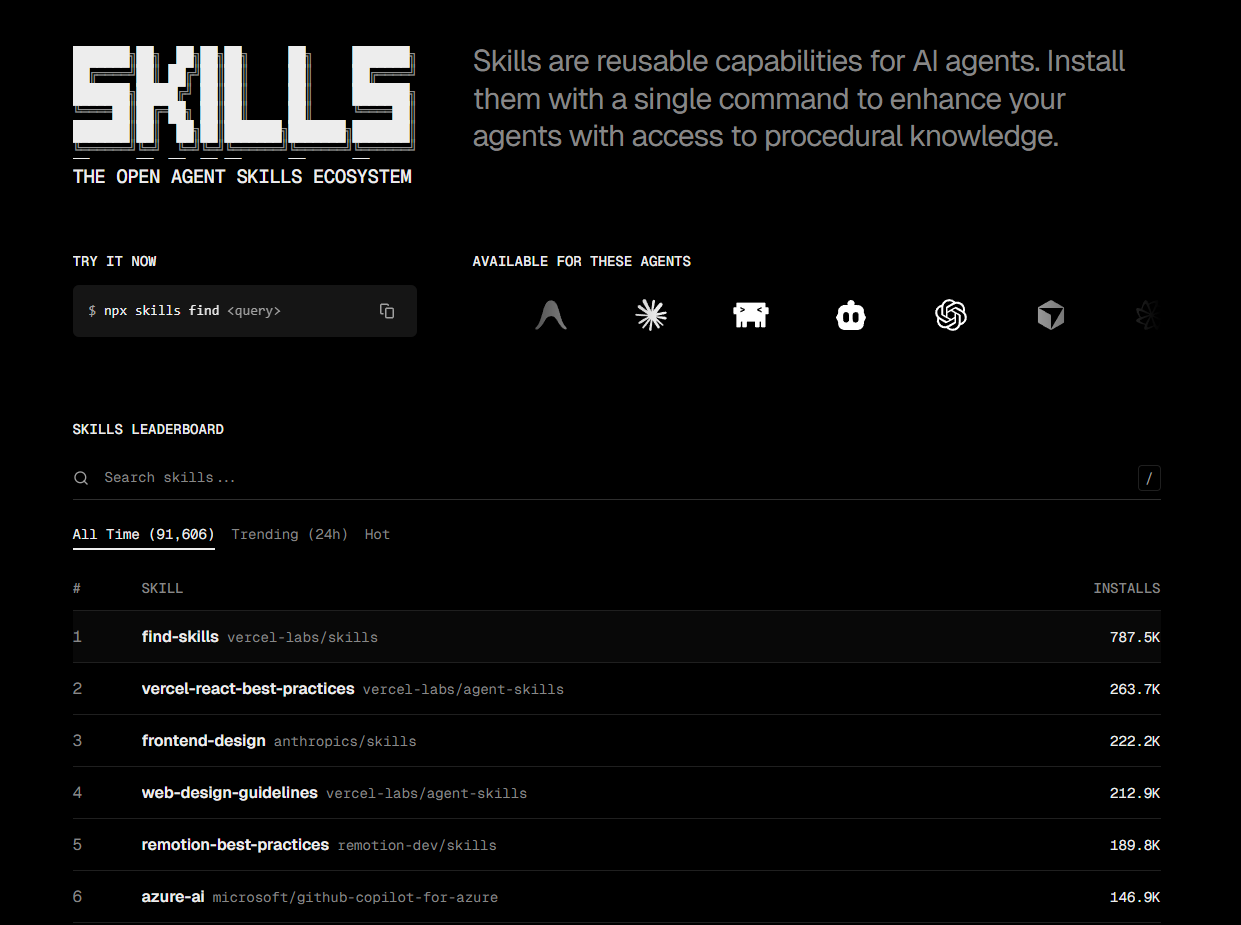Open the web-design-guidelines skill row

(230, 793)
